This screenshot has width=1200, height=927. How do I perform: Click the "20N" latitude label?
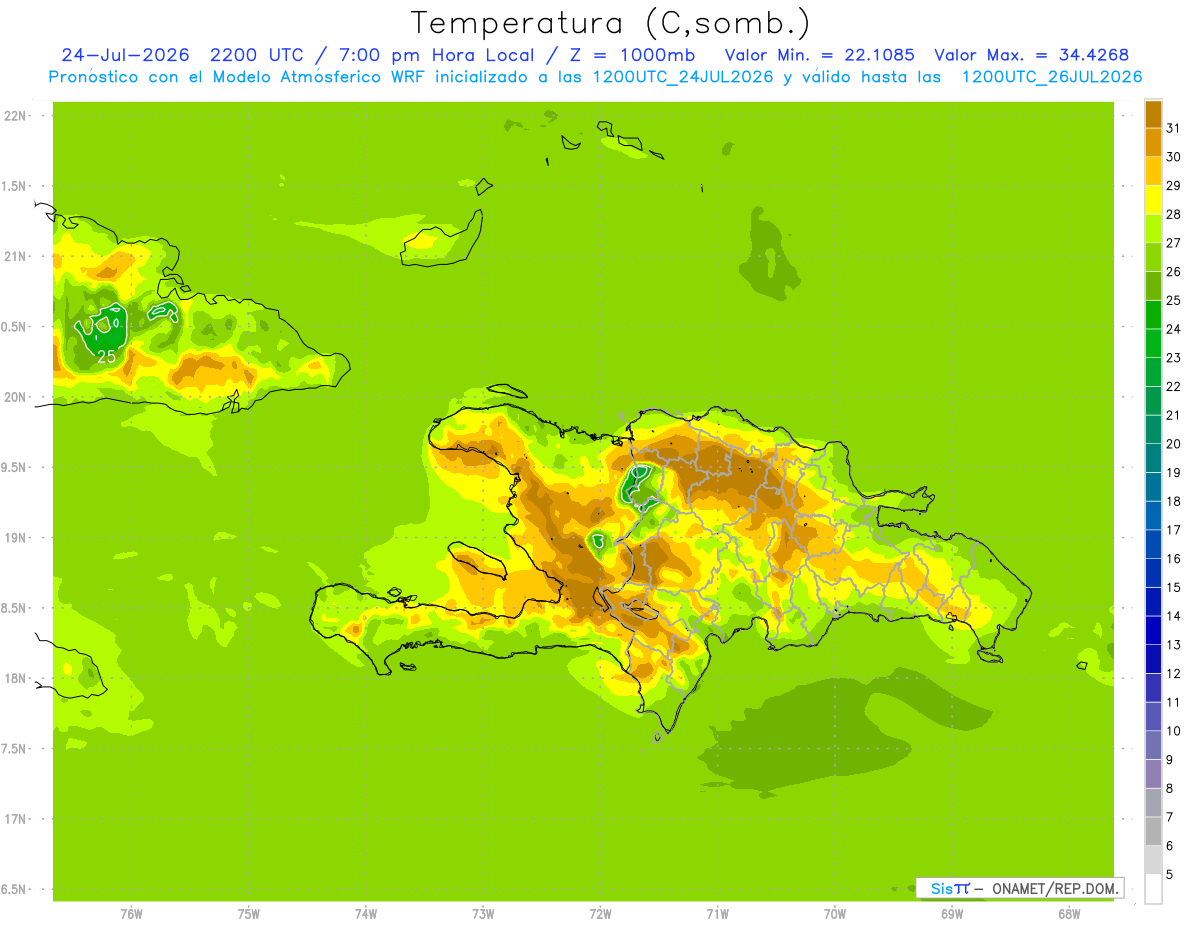[x=15, y=397]
